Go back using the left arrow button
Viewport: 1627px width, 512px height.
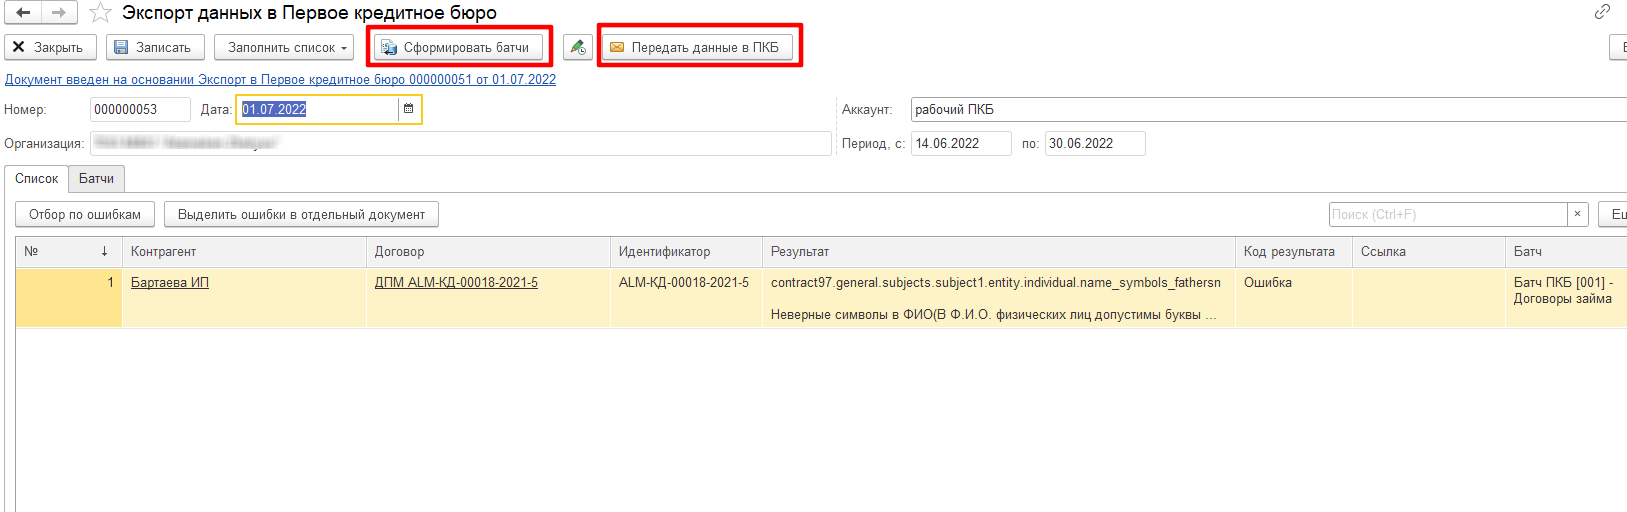pos(23,13)
